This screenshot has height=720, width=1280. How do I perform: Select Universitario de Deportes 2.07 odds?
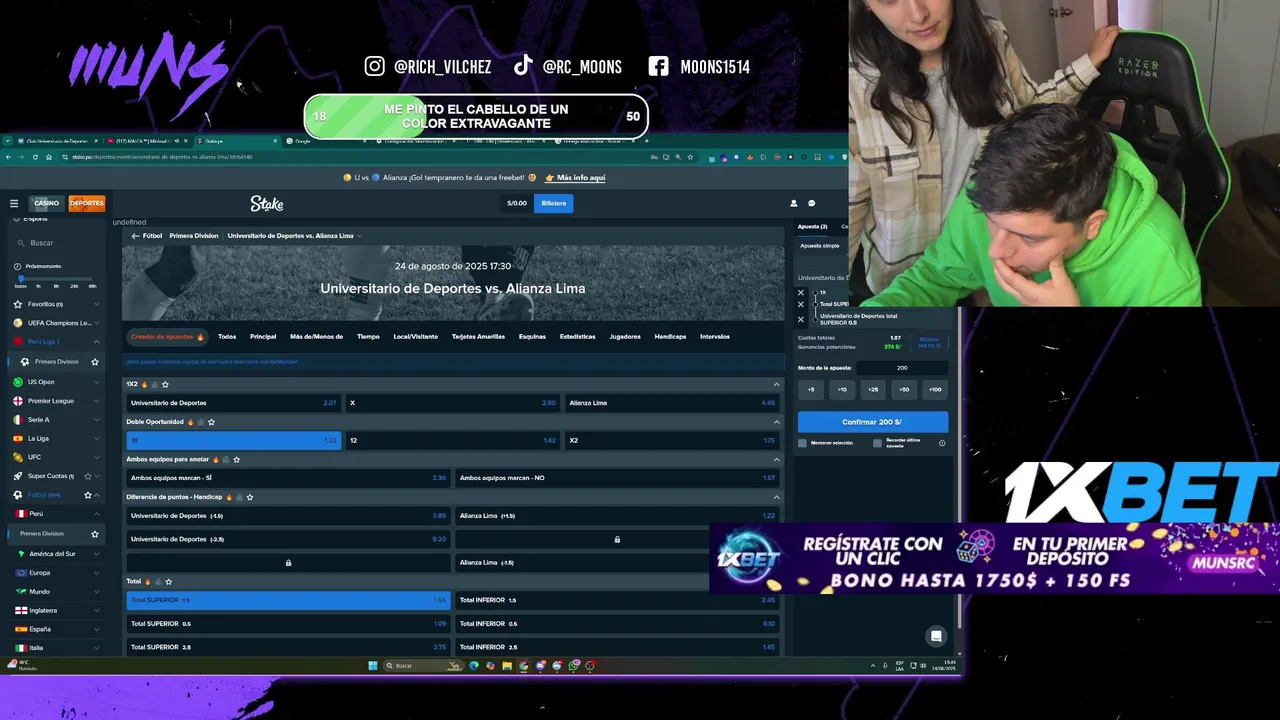tap(233, 403)
